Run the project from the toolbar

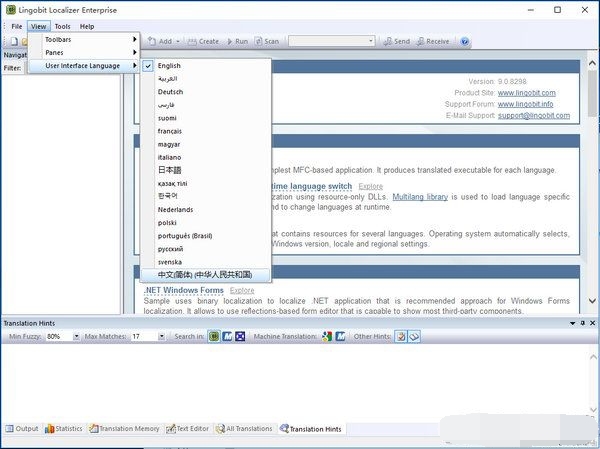pos(236,42)
